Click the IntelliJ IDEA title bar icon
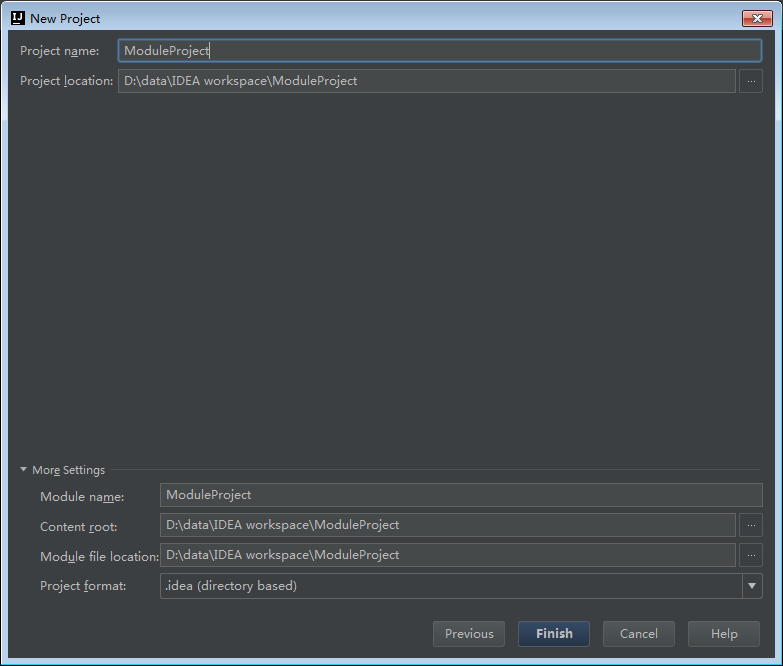This screenshot has width=783, height=666. [17, 18]
